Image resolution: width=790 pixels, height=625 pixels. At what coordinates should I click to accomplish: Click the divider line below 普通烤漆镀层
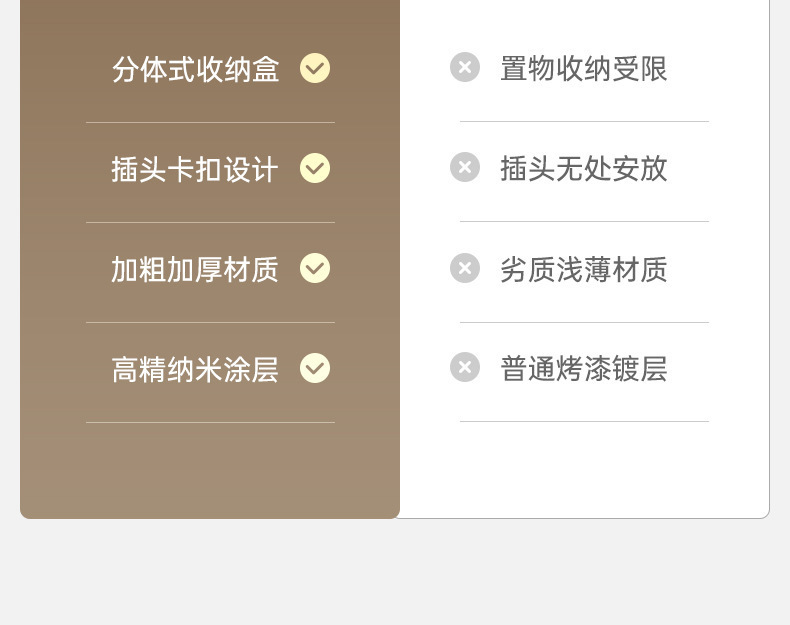click(584, 422)
